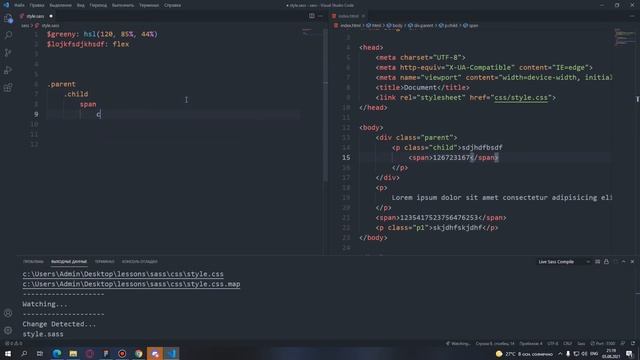Open the style.css.map path link in output
Image resolution: width=640 pixels, height=360 pixels.
[131, 284]
